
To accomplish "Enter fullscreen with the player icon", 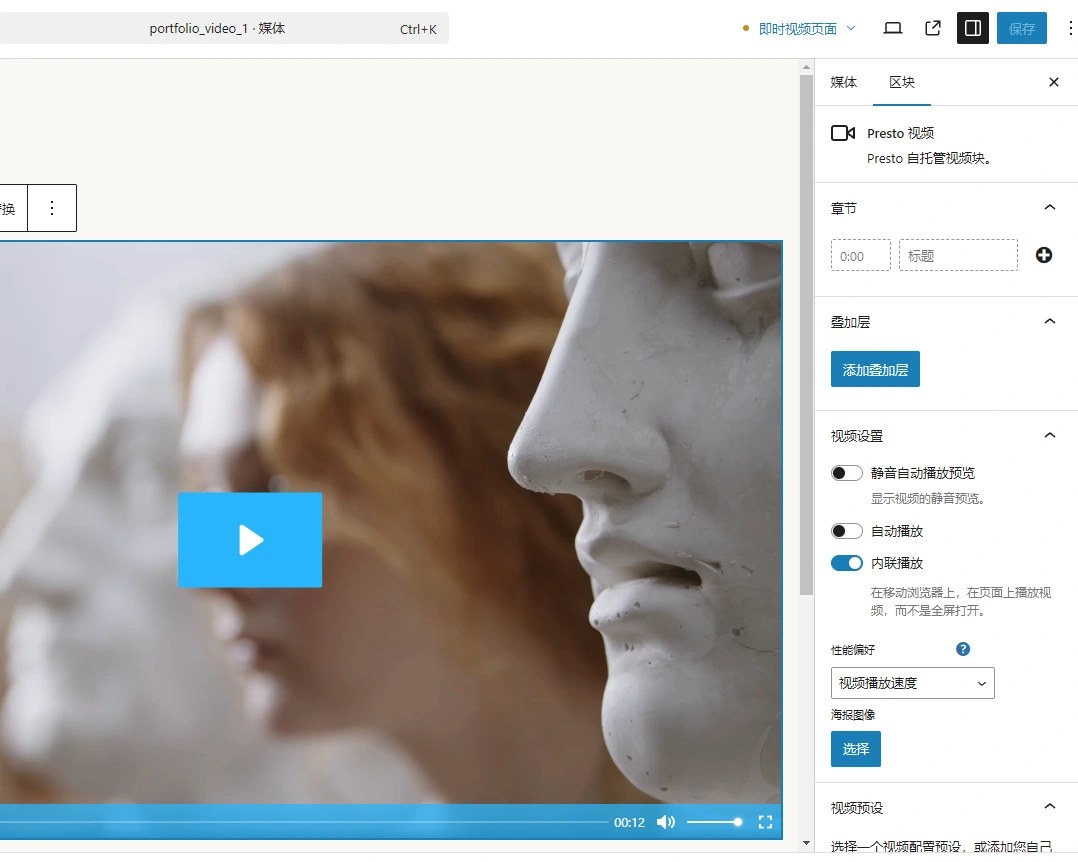I will tap(765, 821).
